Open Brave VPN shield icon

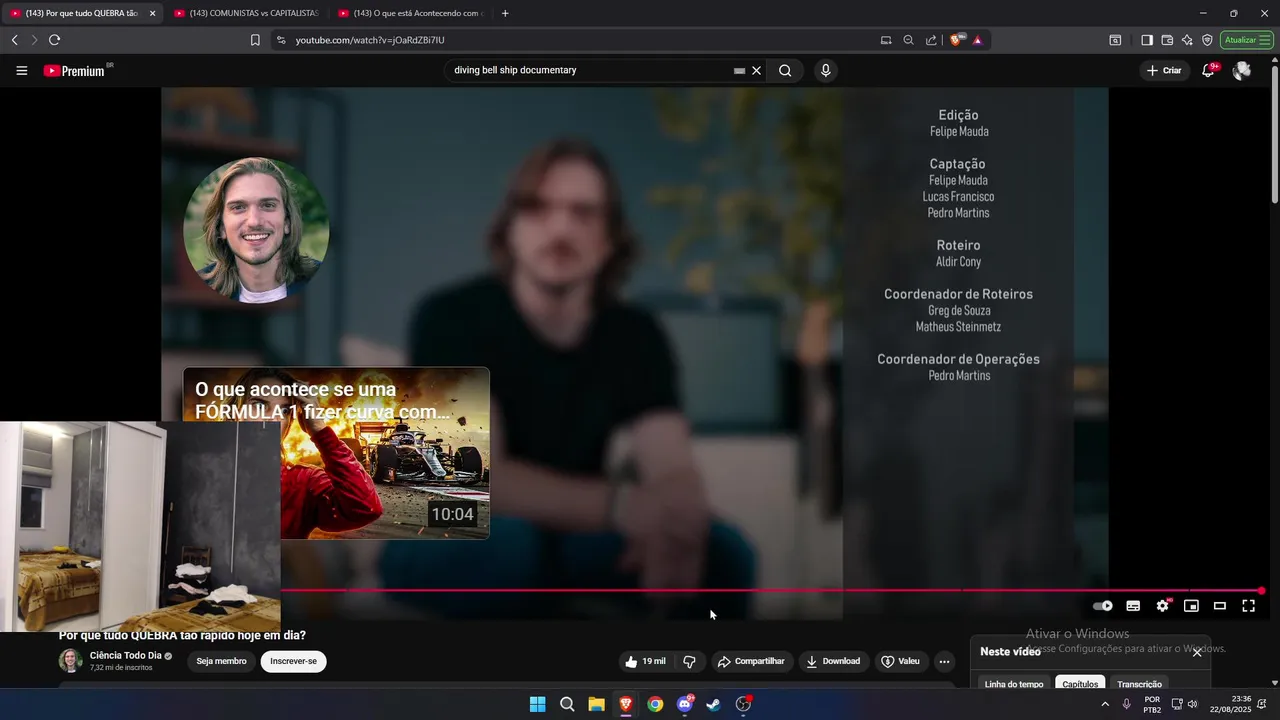pyautogui.click(x=1207, y=40)
